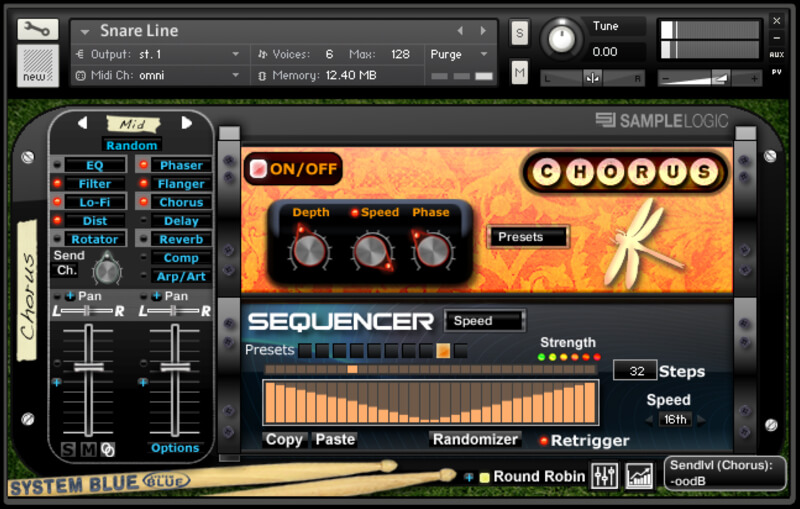Open the 16th speed value selector
This screenshot has width=800, height=509.
click(x=675, y=420)
